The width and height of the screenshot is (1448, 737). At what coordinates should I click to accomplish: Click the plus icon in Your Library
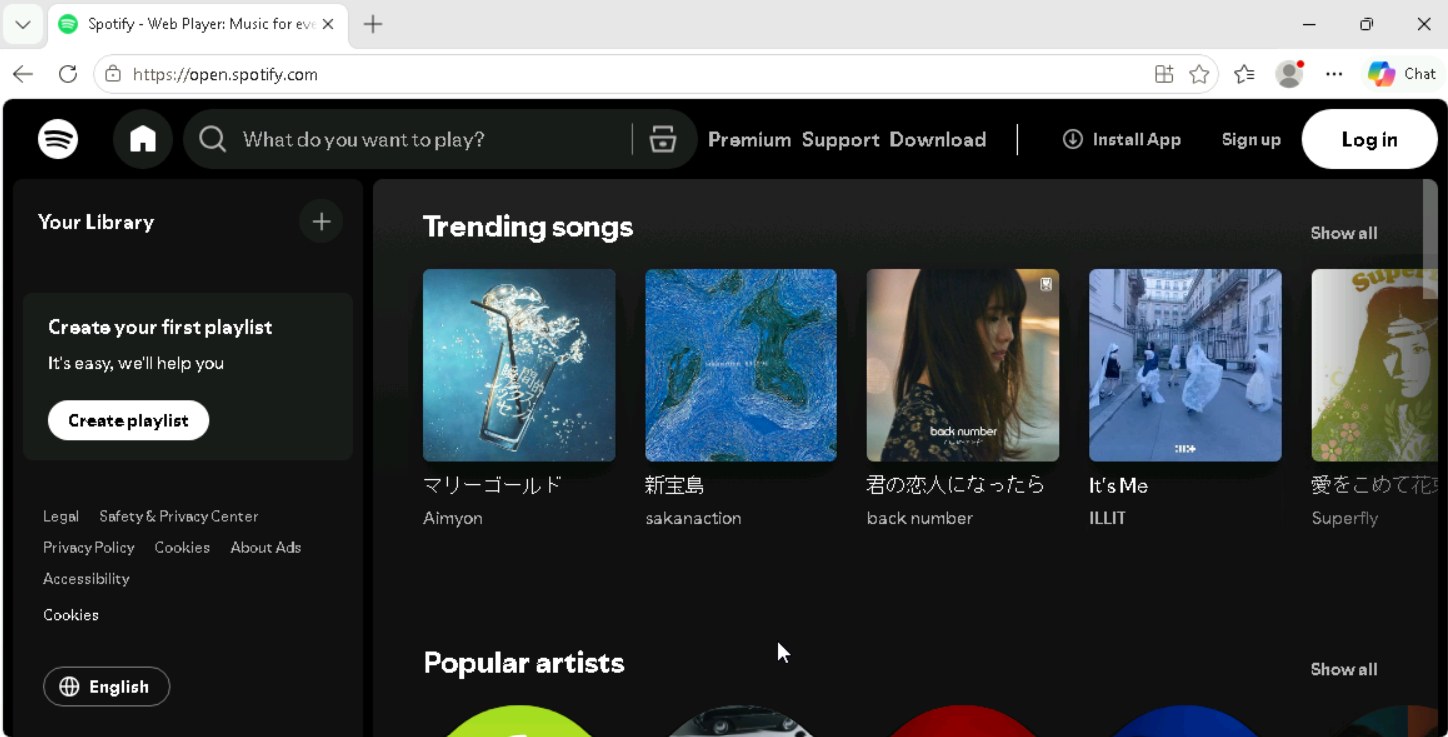pyautogui.click(x=321, y=221)
